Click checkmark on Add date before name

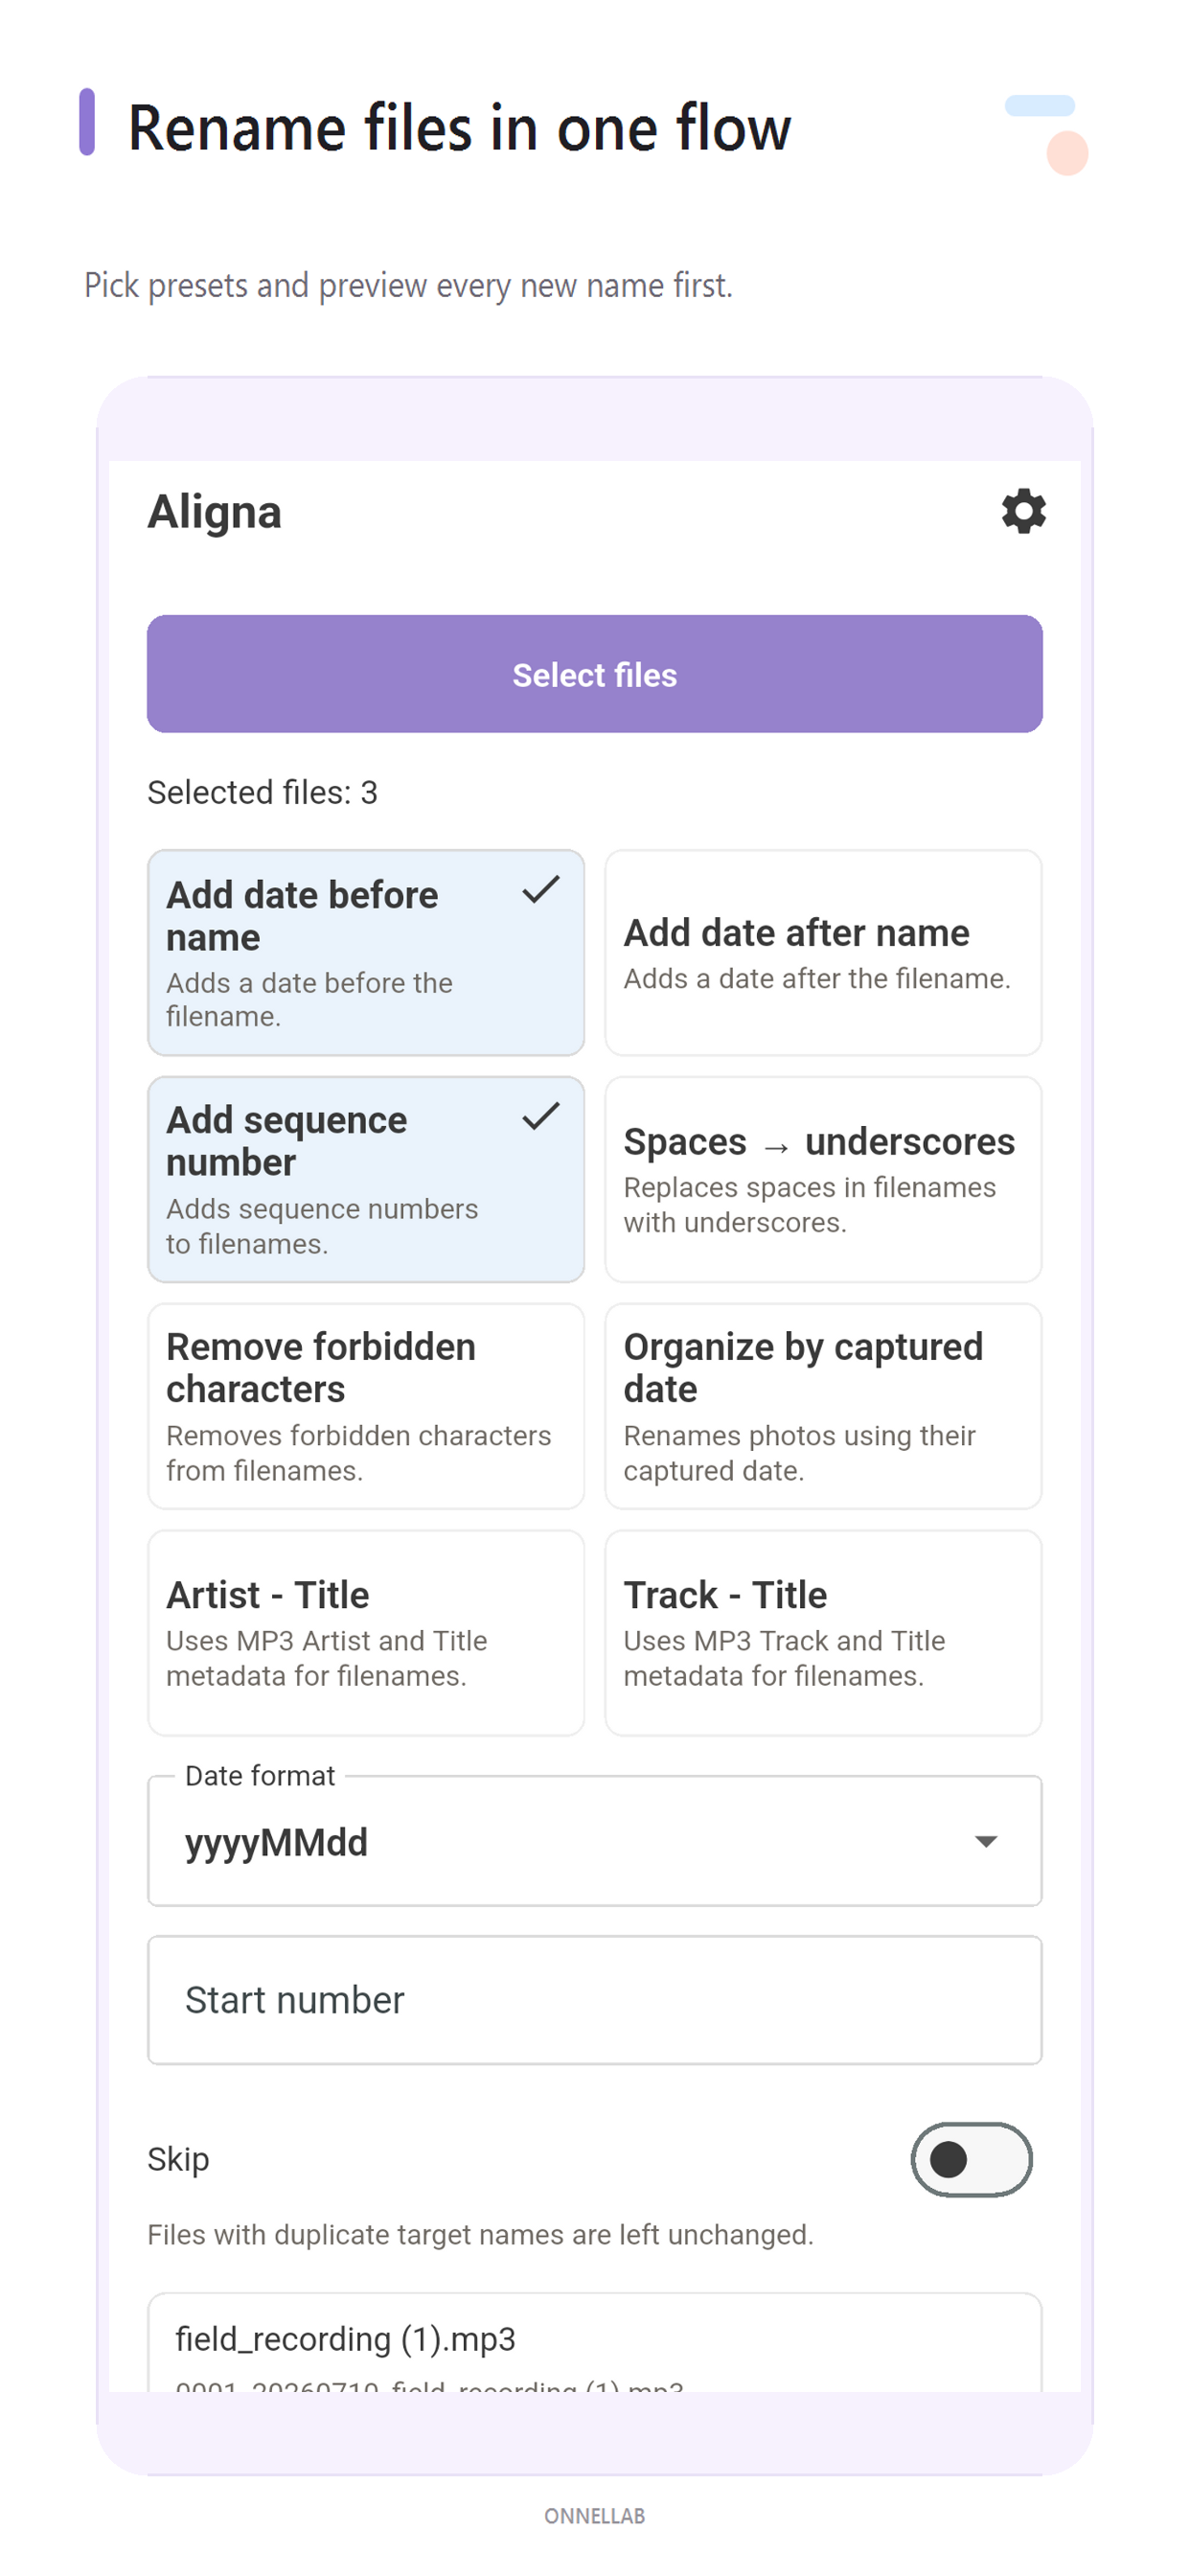(540, 889)
